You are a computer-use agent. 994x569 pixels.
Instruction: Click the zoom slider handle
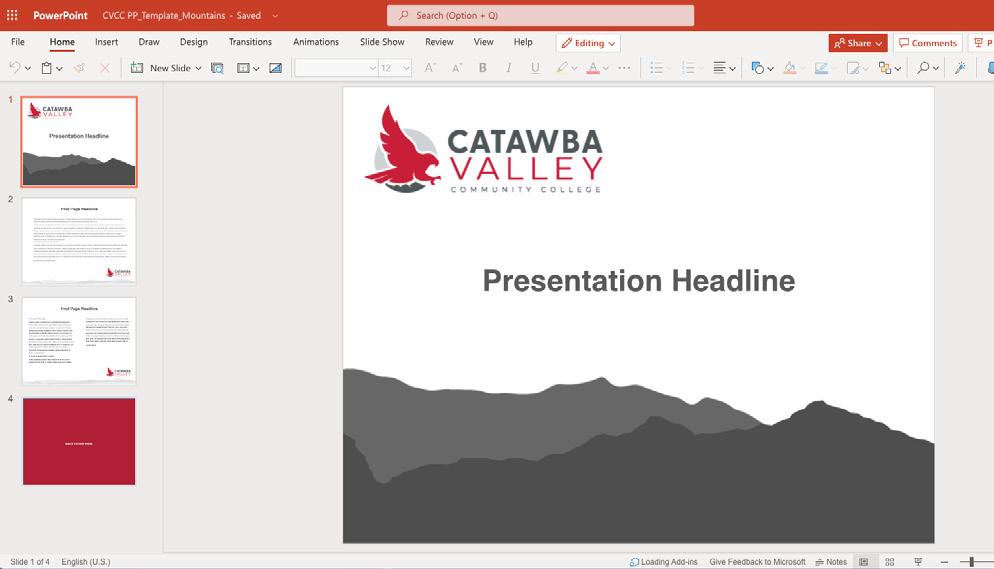pos(971,562)
